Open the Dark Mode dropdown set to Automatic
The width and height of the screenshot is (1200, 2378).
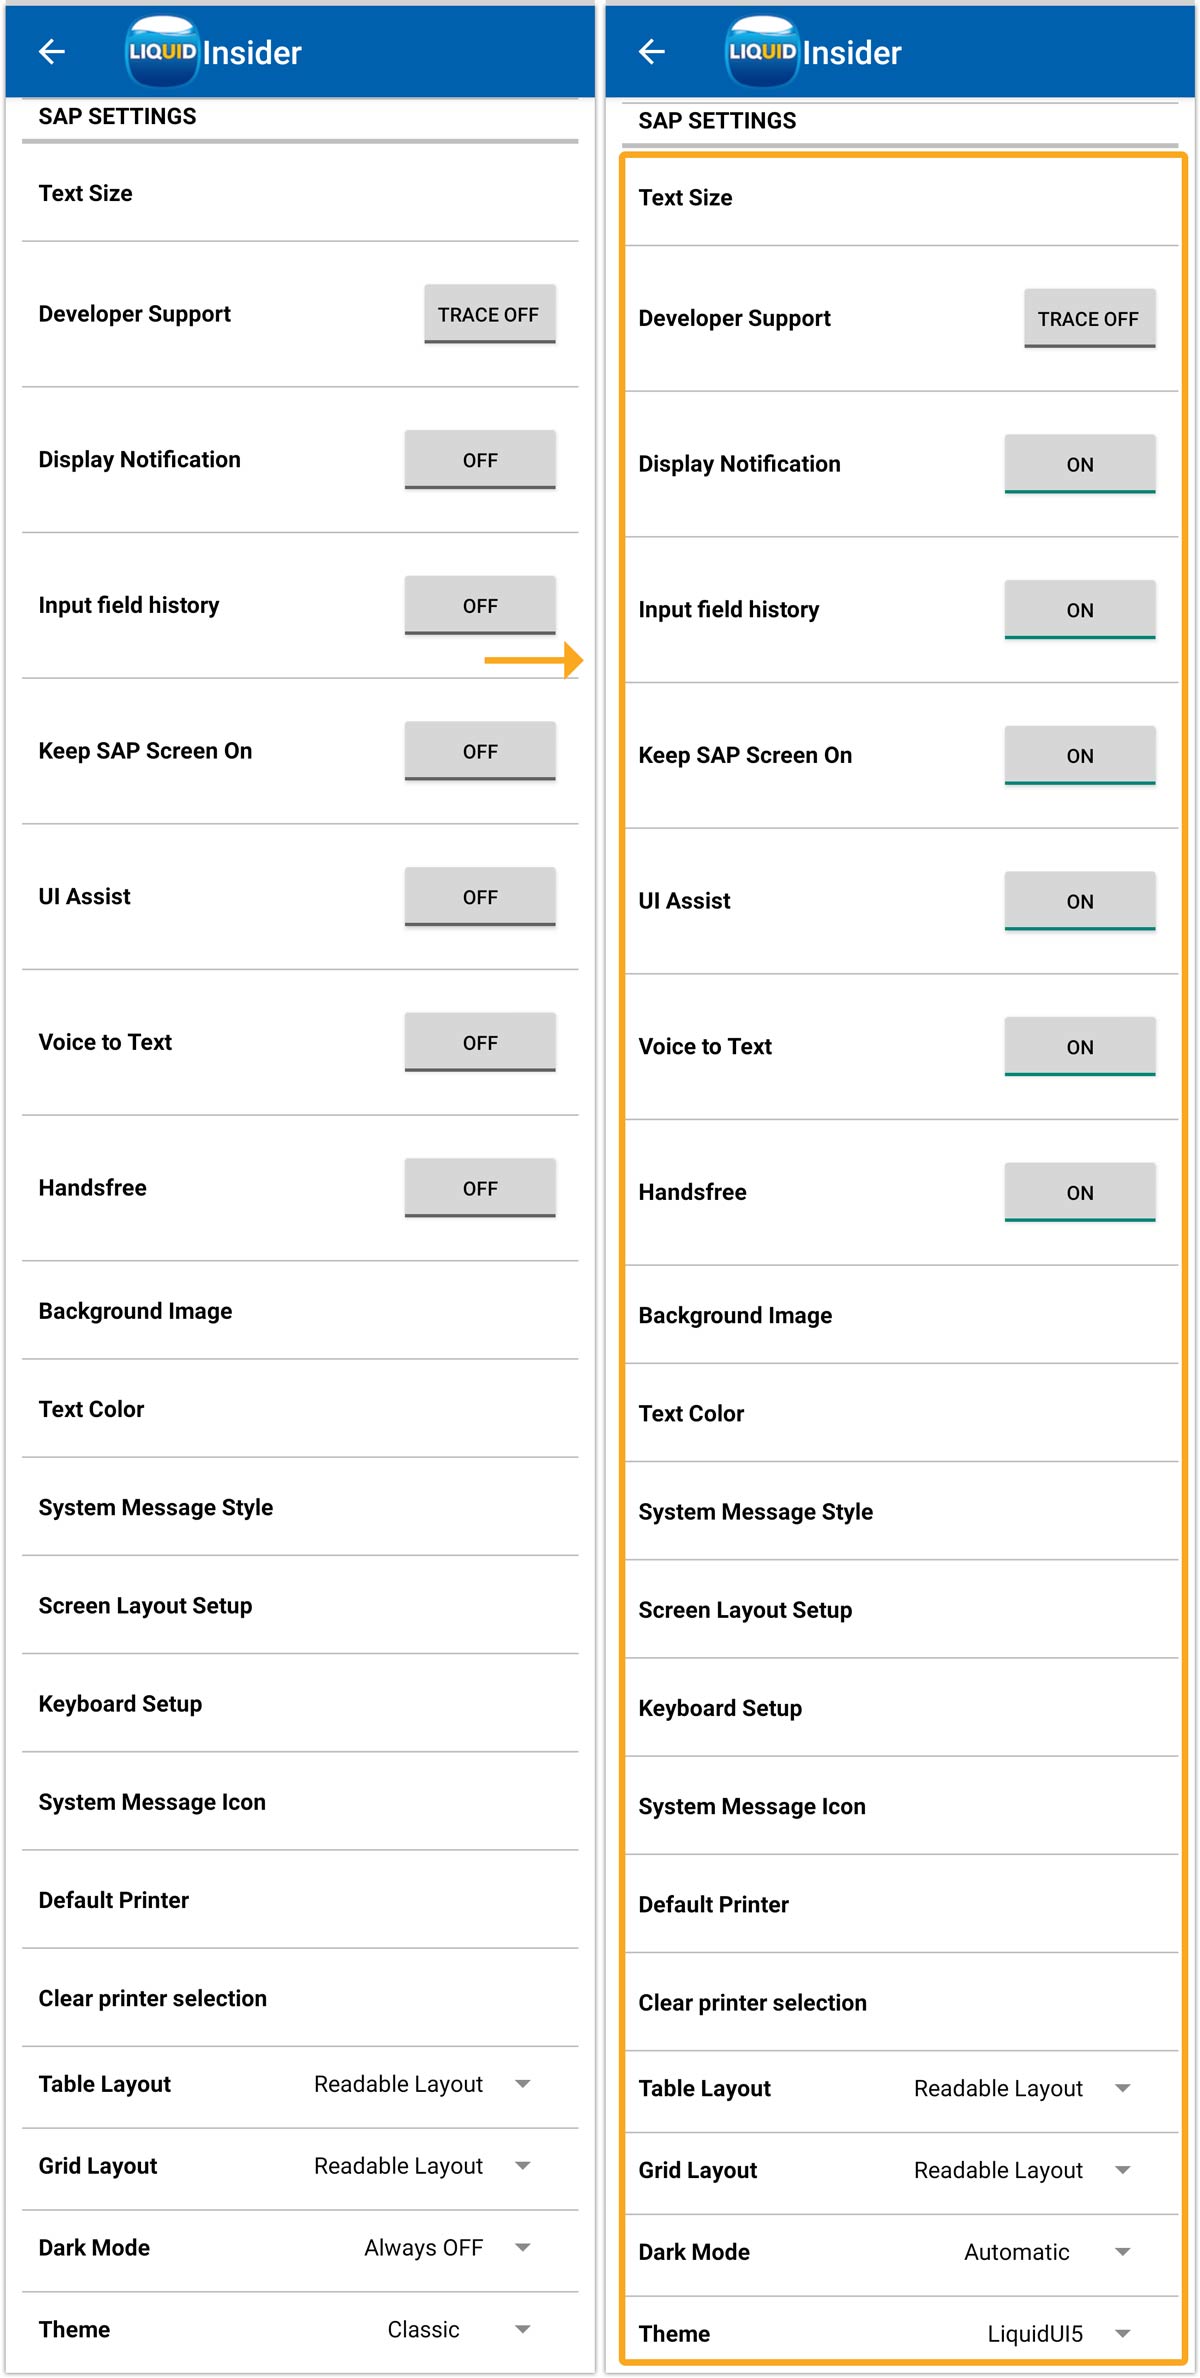click(x=1046, y=2252)
